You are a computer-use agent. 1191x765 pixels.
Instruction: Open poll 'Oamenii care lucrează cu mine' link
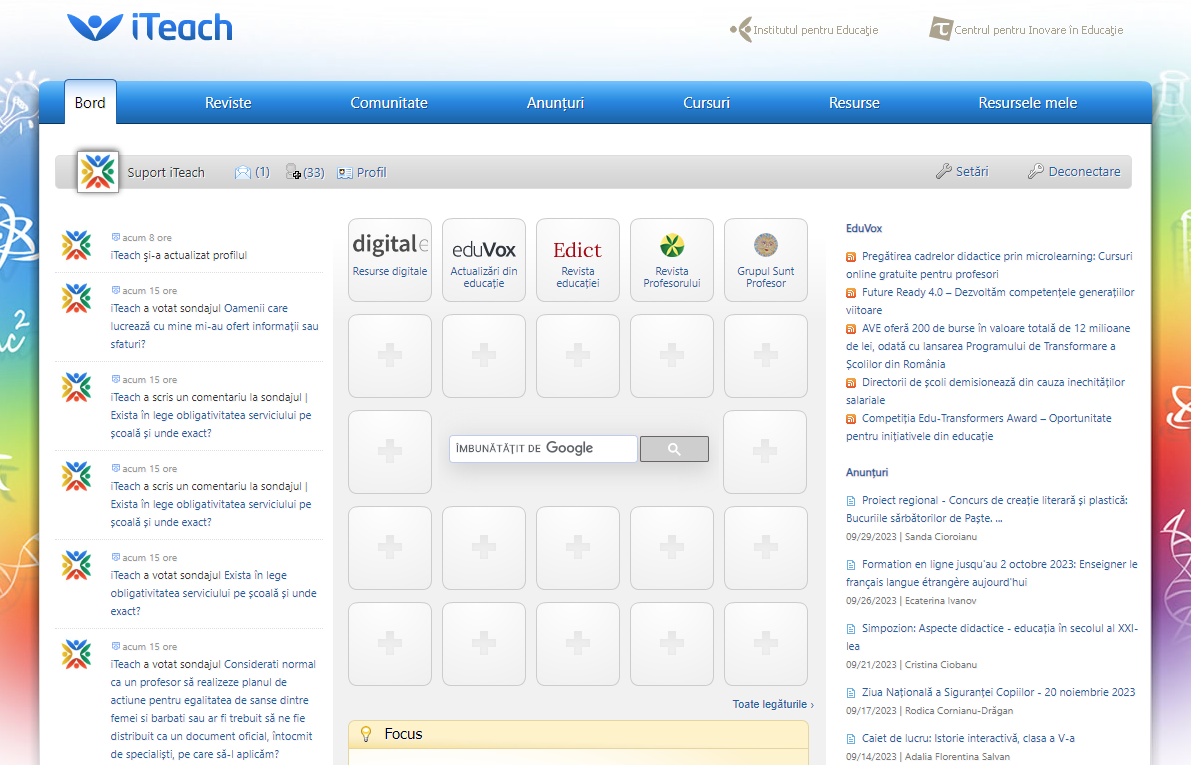point(214,326)
